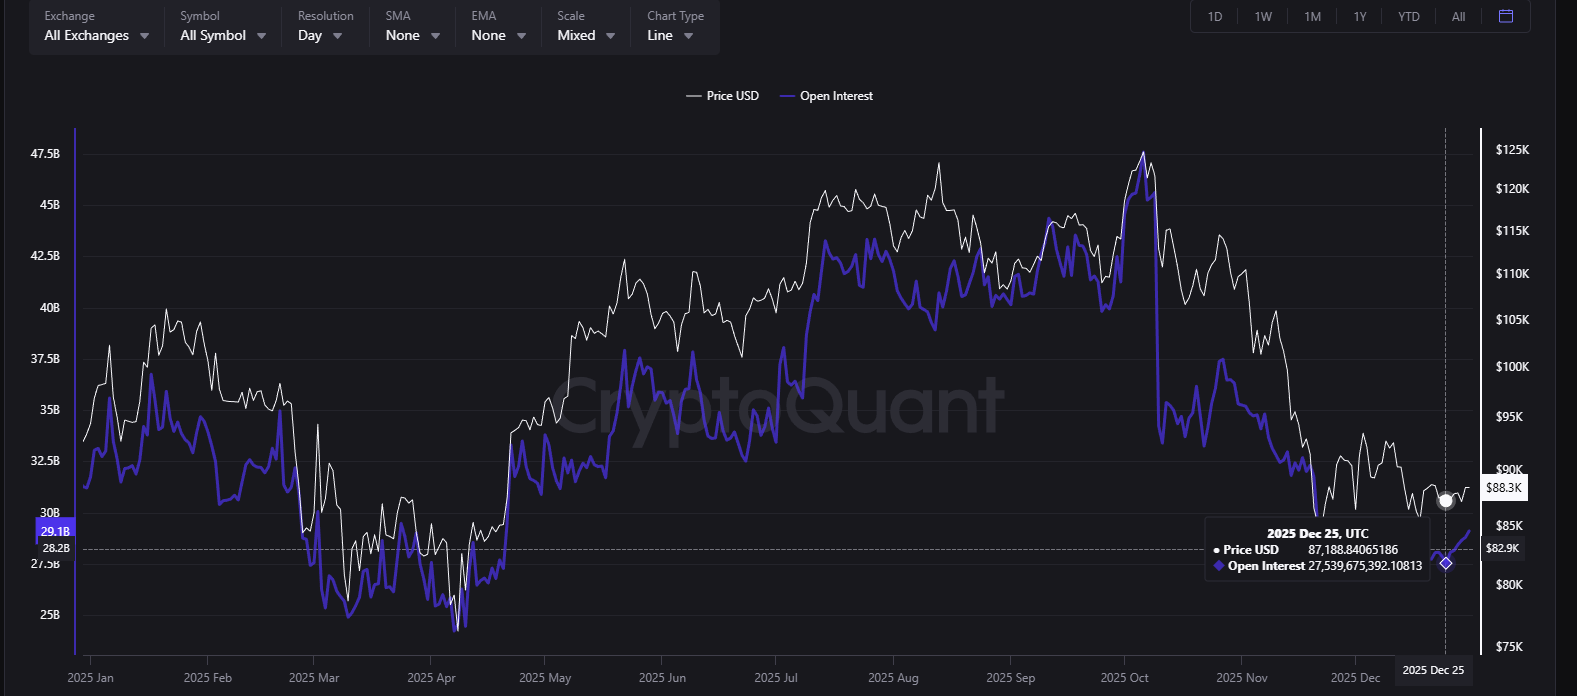Choose the 1M time range
This screenshot has width=1577, height=696.
pyautogui.click(x=1312, y=17)
